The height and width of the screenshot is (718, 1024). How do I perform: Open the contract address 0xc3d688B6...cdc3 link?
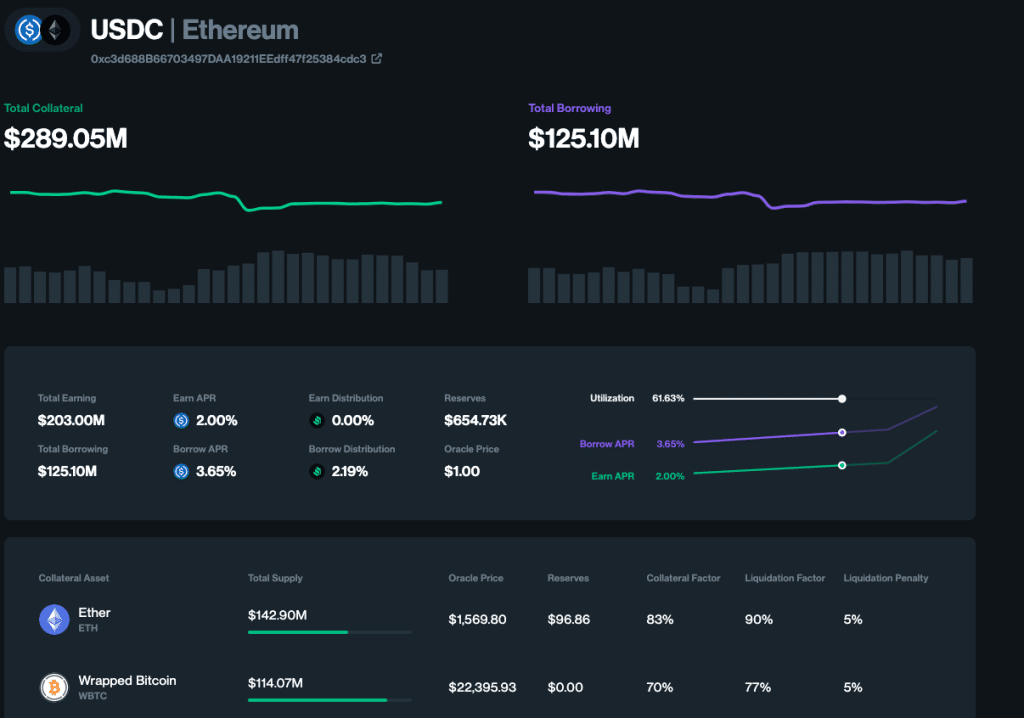click(x=229, y=59)
